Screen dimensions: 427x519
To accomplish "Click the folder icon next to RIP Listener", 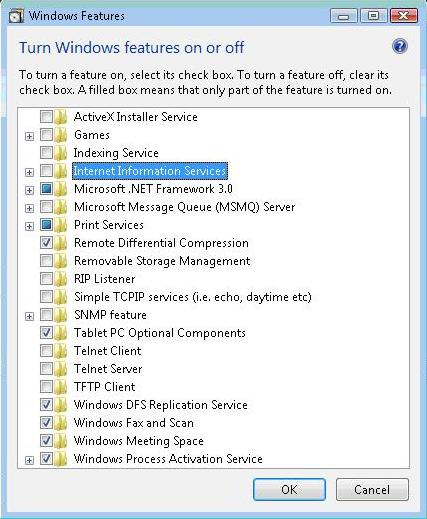I will click(61, 279).
